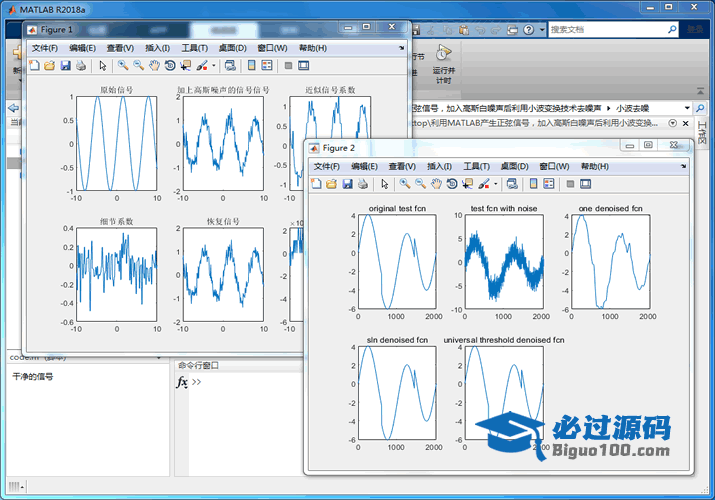Collapse the MATLAB toolstrip with the arrow
This screenshot has height=500, width=715.
[700, 91]
